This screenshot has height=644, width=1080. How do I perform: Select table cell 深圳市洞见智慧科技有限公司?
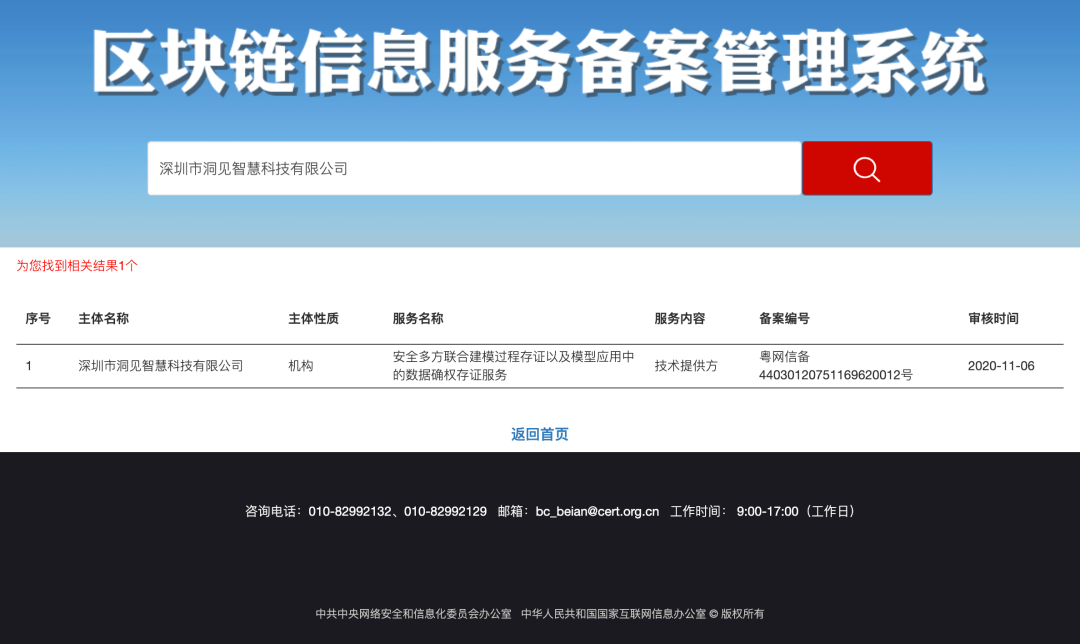160,366
